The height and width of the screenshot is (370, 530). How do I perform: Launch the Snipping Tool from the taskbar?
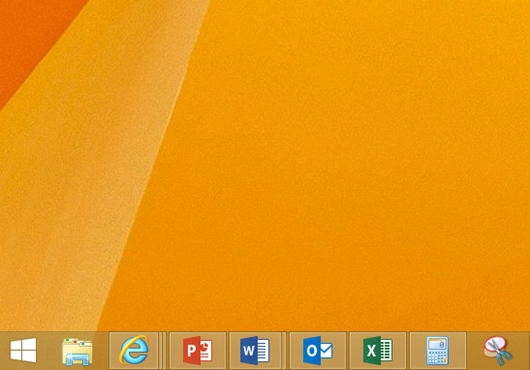click(x=498, y=350)
